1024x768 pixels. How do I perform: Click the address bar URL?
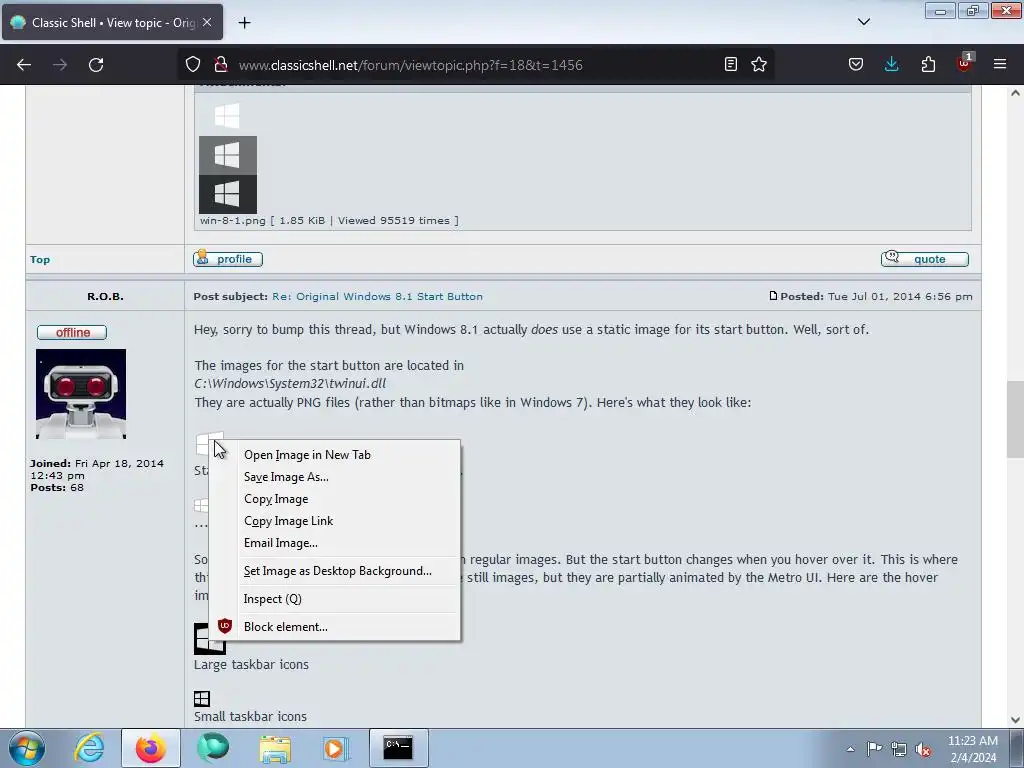click(x=410, y=65)
